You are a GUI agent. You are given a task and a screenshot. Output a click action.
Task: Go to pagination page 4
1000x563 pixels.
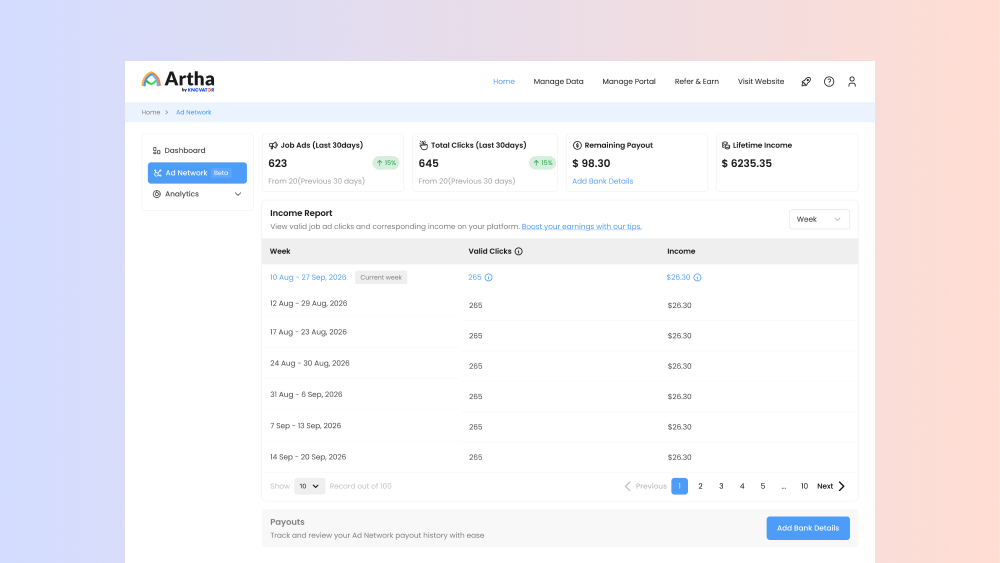(x=742, y=486)
